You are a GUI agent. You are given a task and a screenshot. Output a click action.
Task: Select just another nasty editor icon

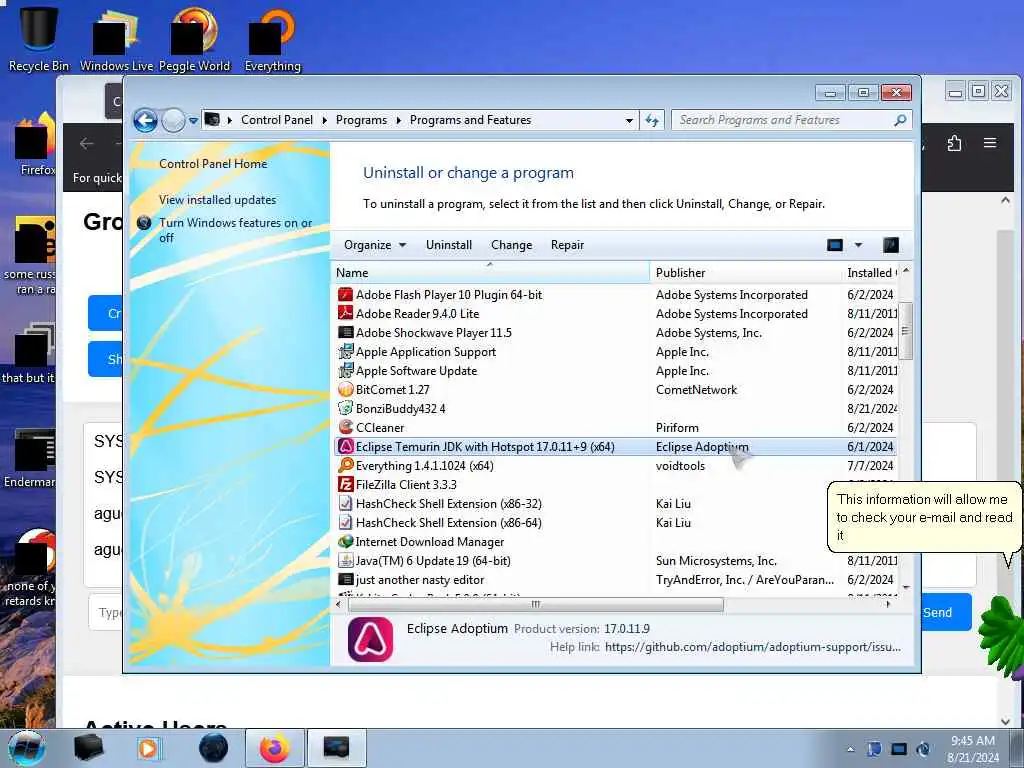[345, 579]
